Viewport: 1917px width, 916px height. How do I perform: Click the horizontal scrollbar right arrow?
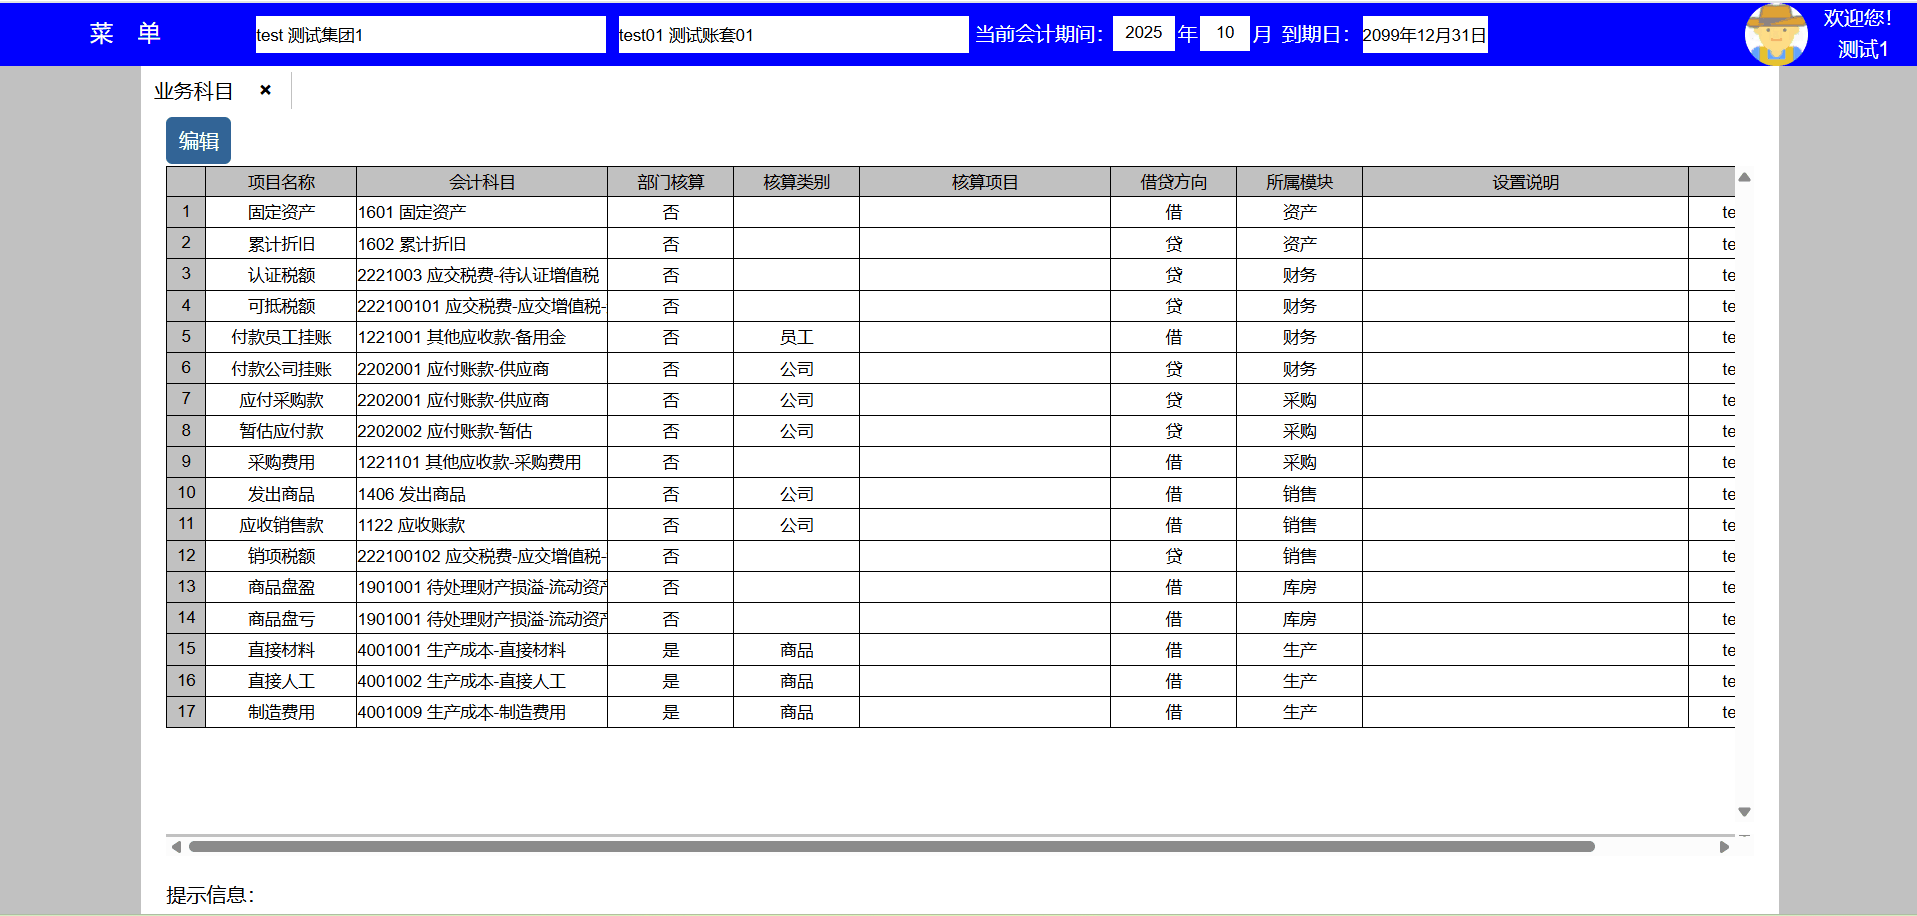tap(1724, 847)
